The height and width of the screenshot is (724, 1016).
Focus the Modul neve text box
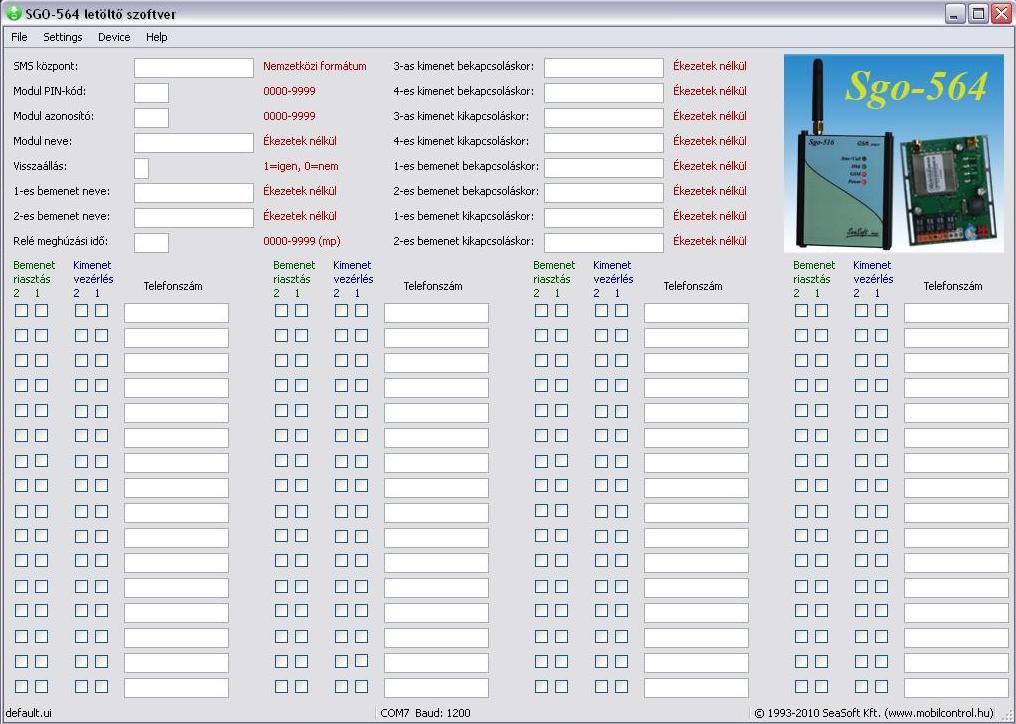pyautogui.click(x=194, y=143)
